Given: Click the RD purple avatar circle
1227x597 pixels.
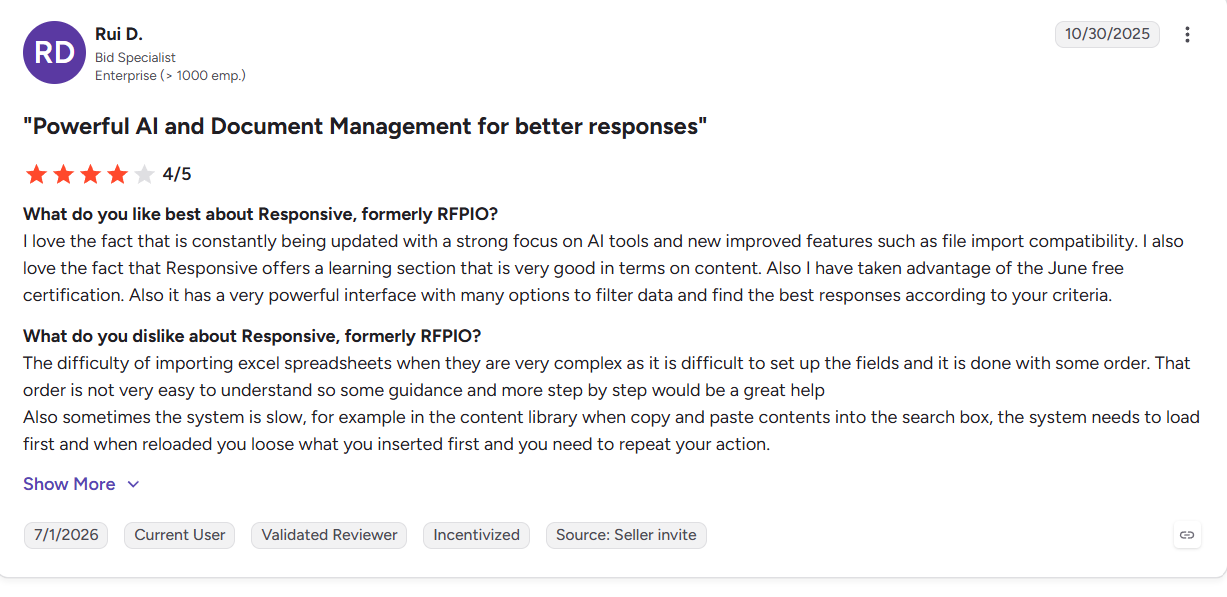Looking at the screenshot, I should click(x=54, y=52).
